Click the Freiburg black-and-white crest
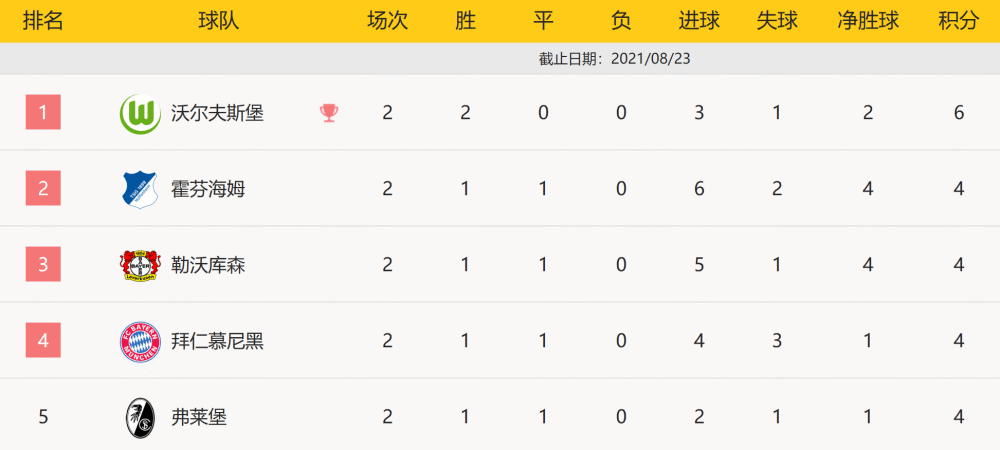 [x=139, y=417]
